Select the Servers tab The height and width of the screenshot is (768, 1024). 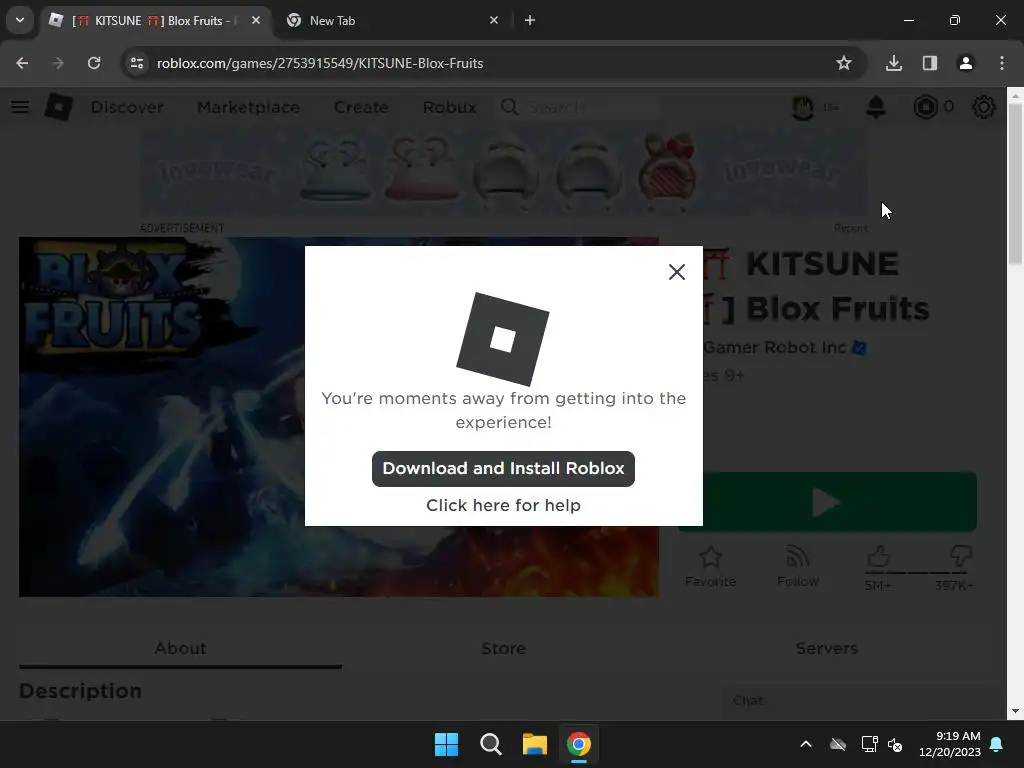coord(826,648)
